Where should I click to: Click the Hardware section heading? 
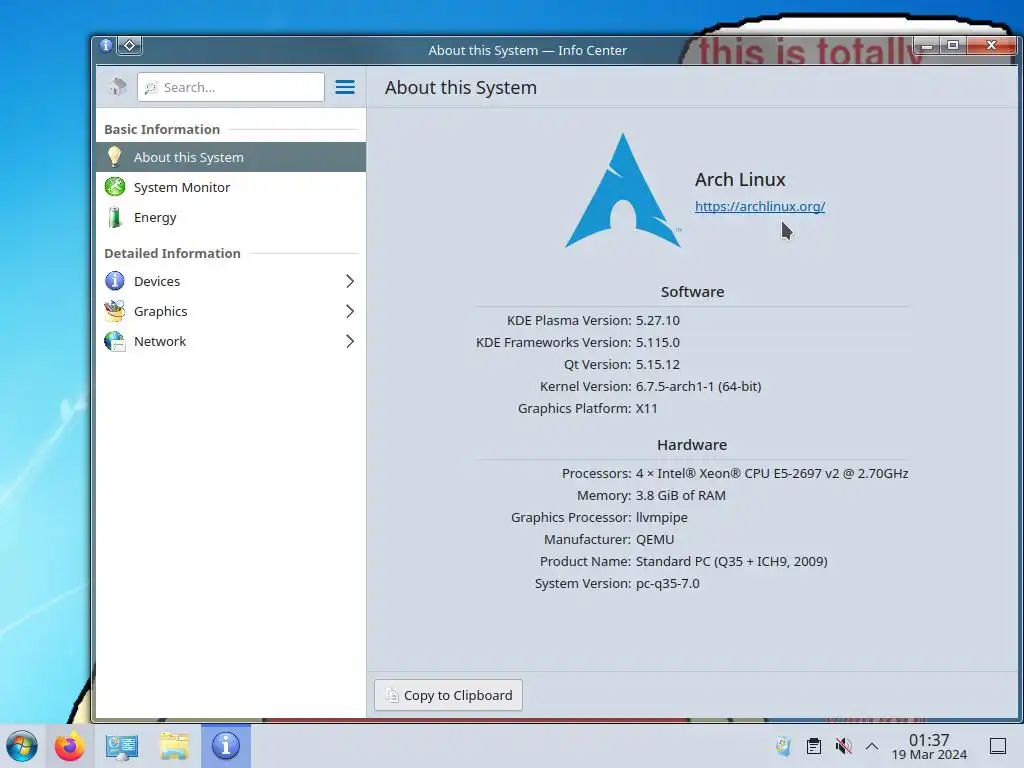coord(692,445)
